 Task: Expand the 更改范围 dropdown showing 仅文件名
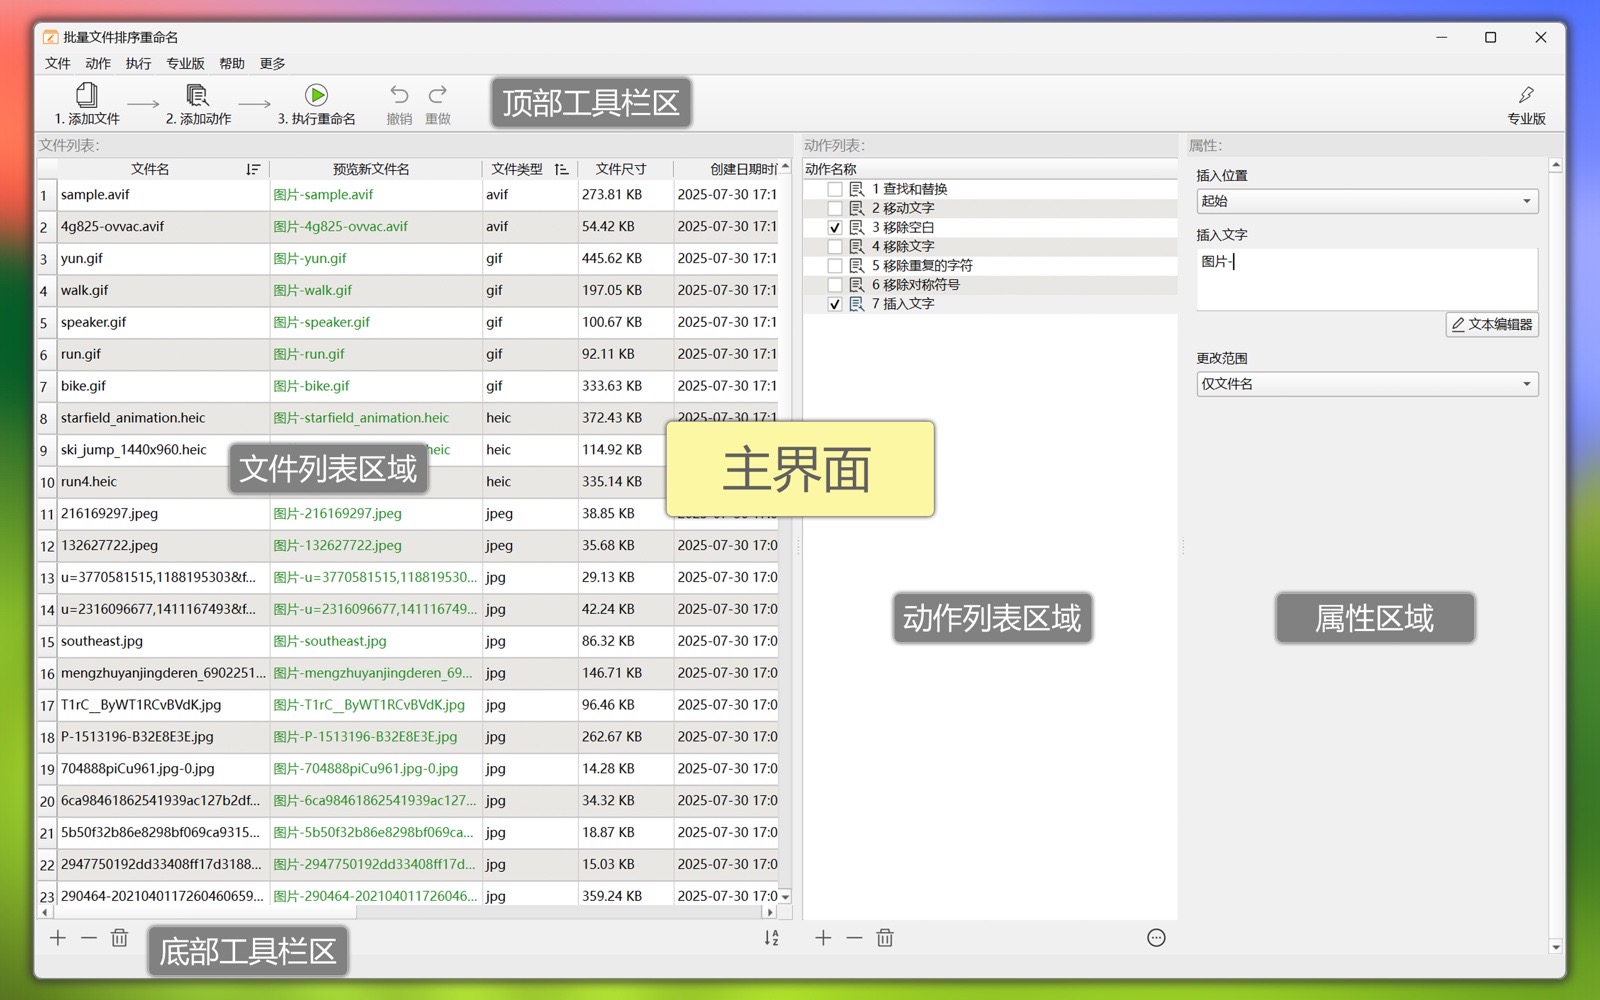click(x=1366, y=384)
